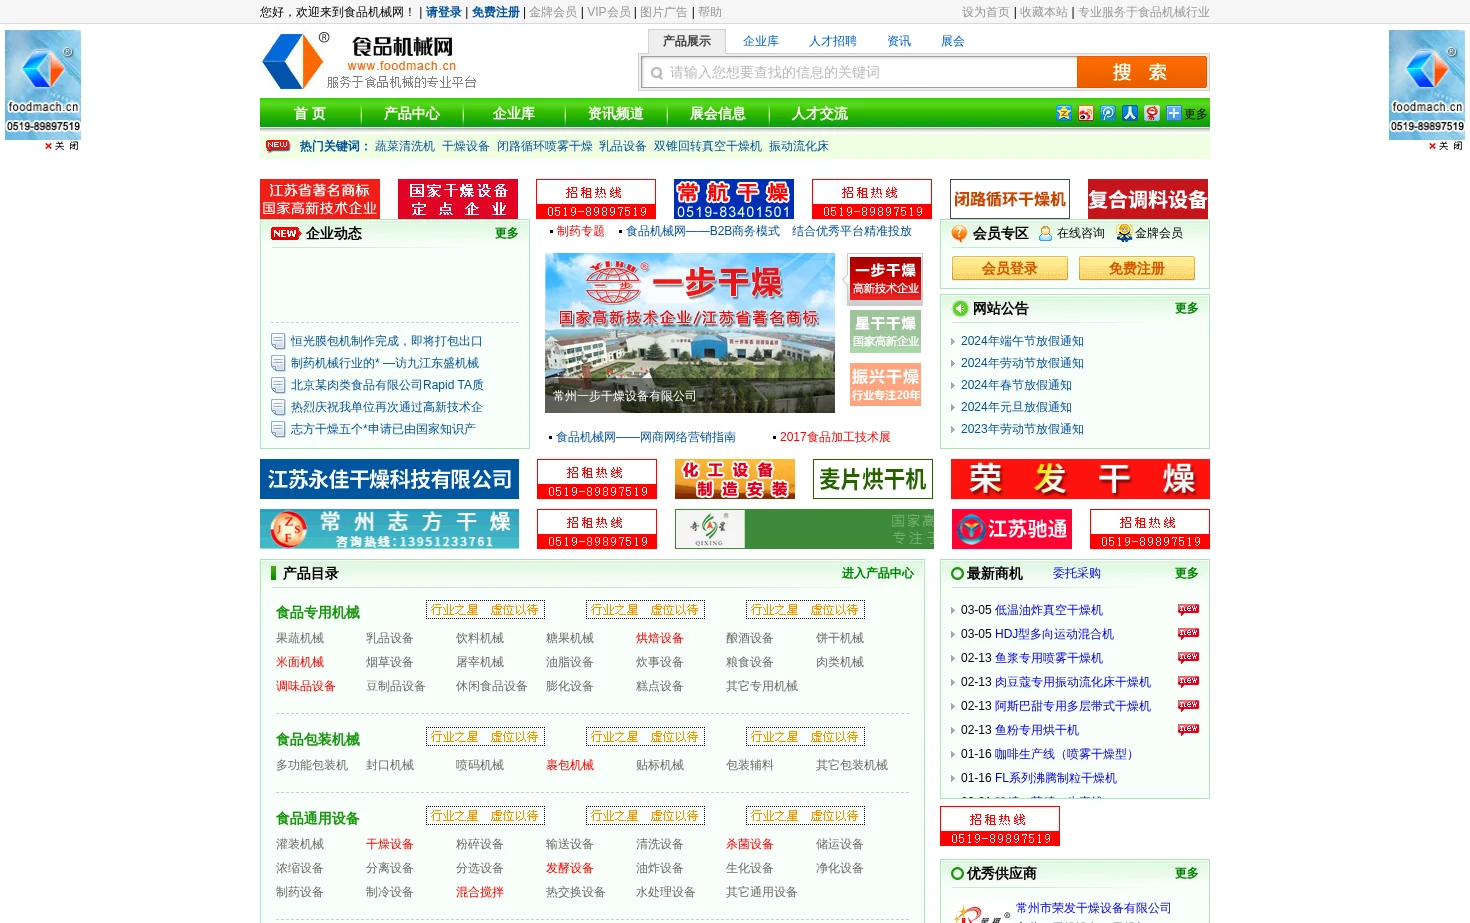Click new badge next to 低温油炸真空干燥机
Screen dimensions: 1470x923
[x=1188, y=609]
